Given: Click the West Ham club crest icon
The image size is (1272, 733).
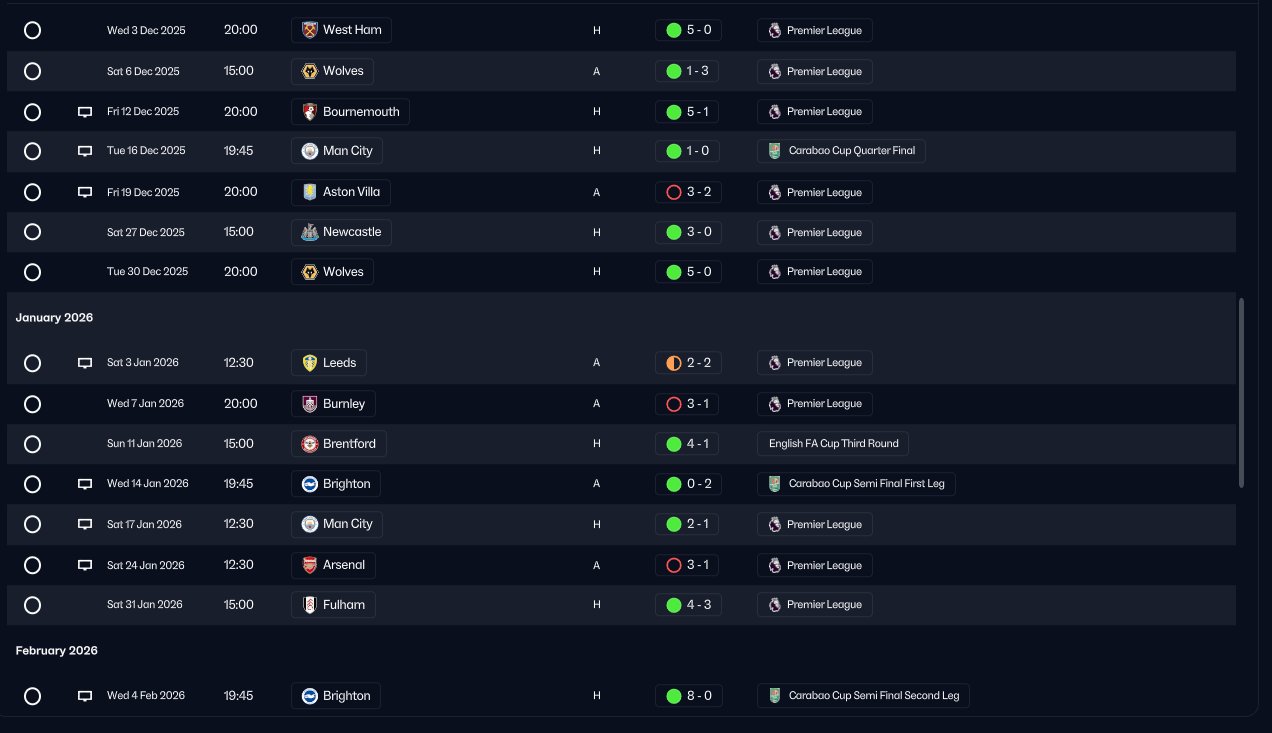Looking at the screenshot, I should pyautogui.click(x=309, y=30).
